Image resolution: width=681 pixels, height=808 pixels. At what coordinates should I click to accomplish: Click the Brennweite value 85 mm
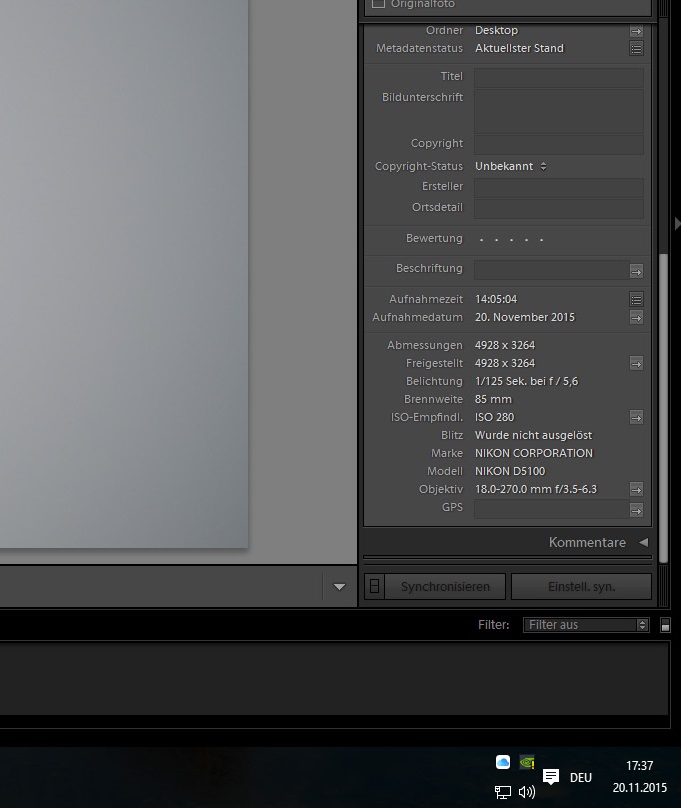(x=493, y=399)
